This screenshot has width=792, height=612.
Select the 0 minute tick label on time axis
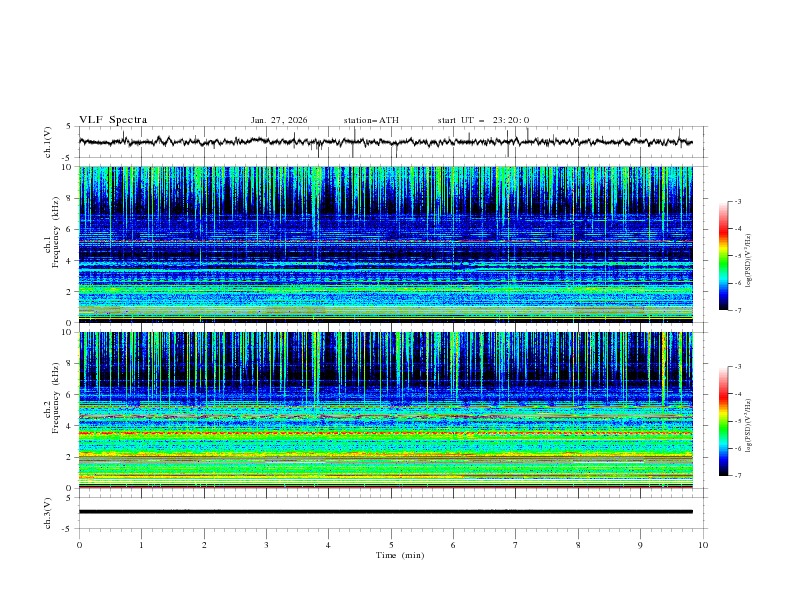tap(80, 545)
